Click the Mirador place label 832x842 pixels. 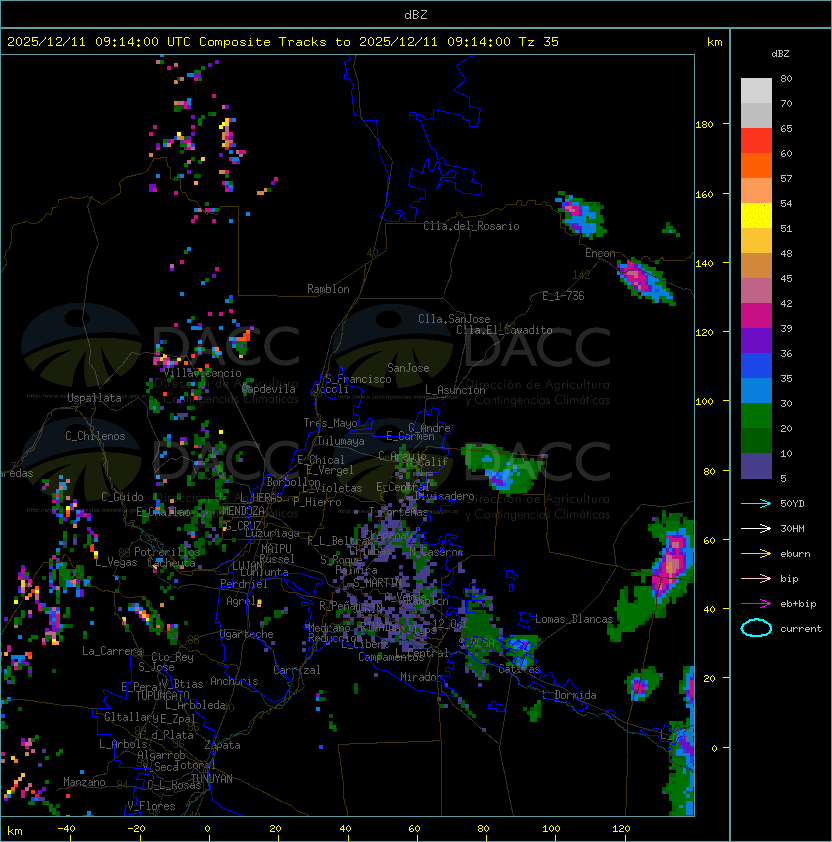click(421, 677)
